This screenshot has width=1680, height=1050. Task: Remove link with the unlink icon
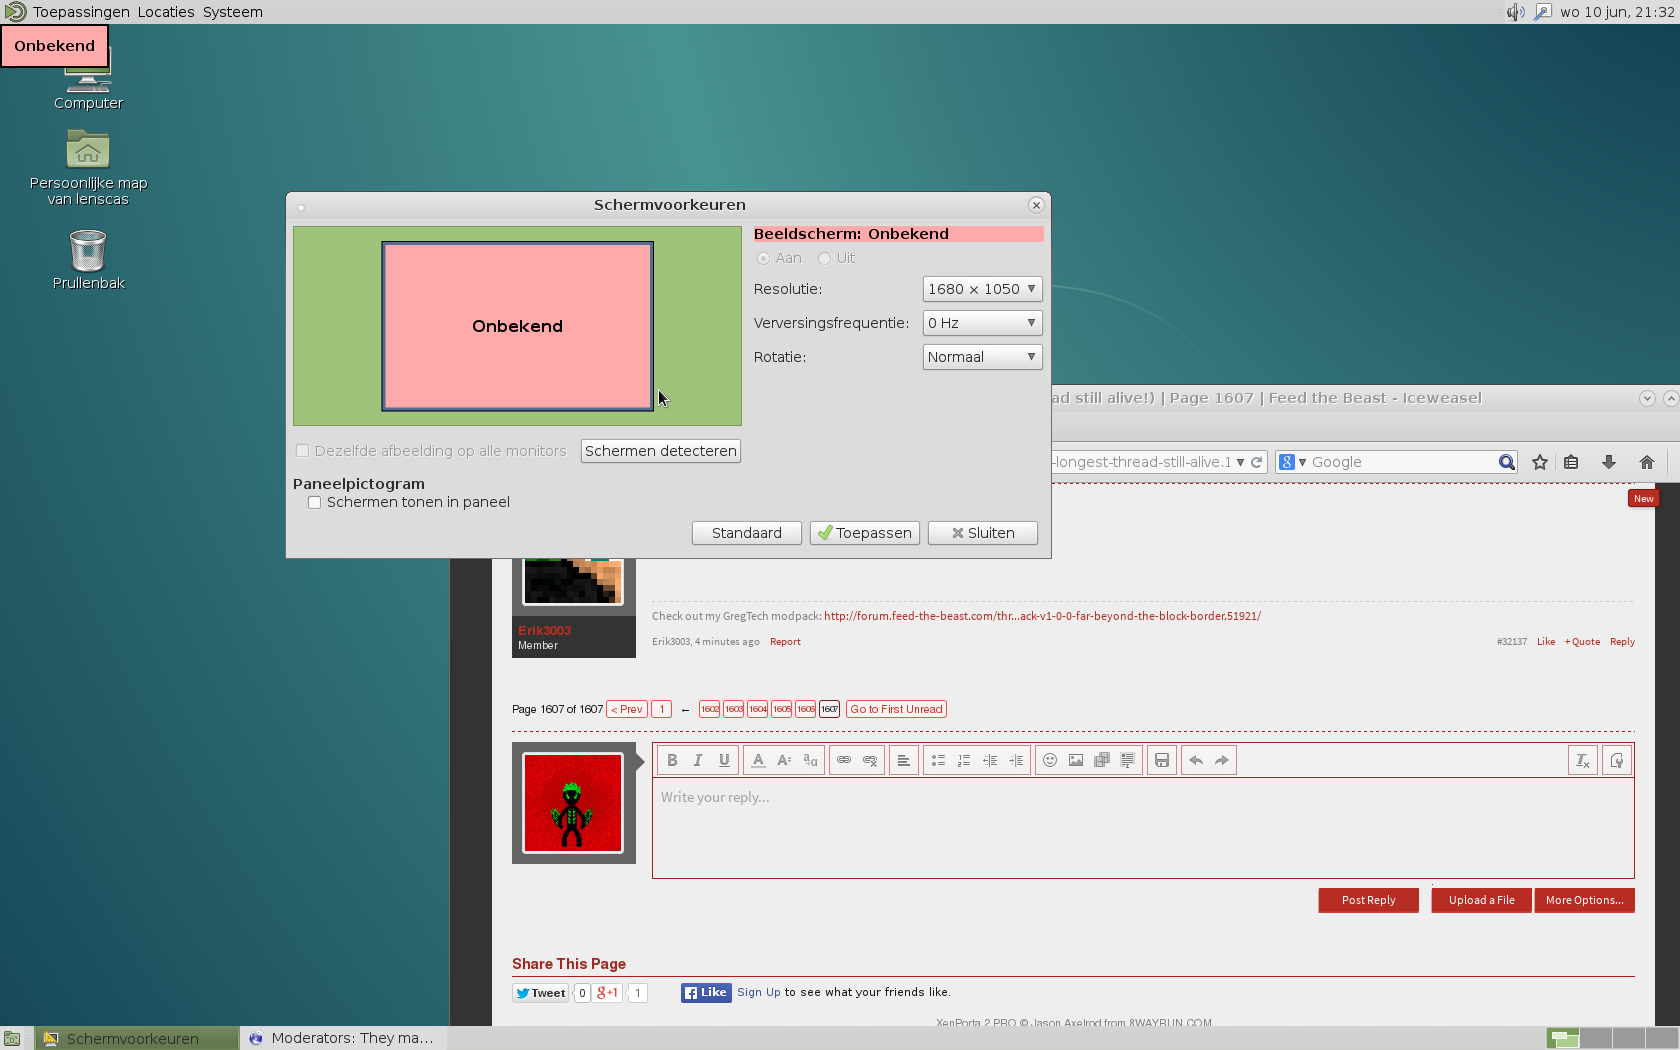click(x=870, y=760)
